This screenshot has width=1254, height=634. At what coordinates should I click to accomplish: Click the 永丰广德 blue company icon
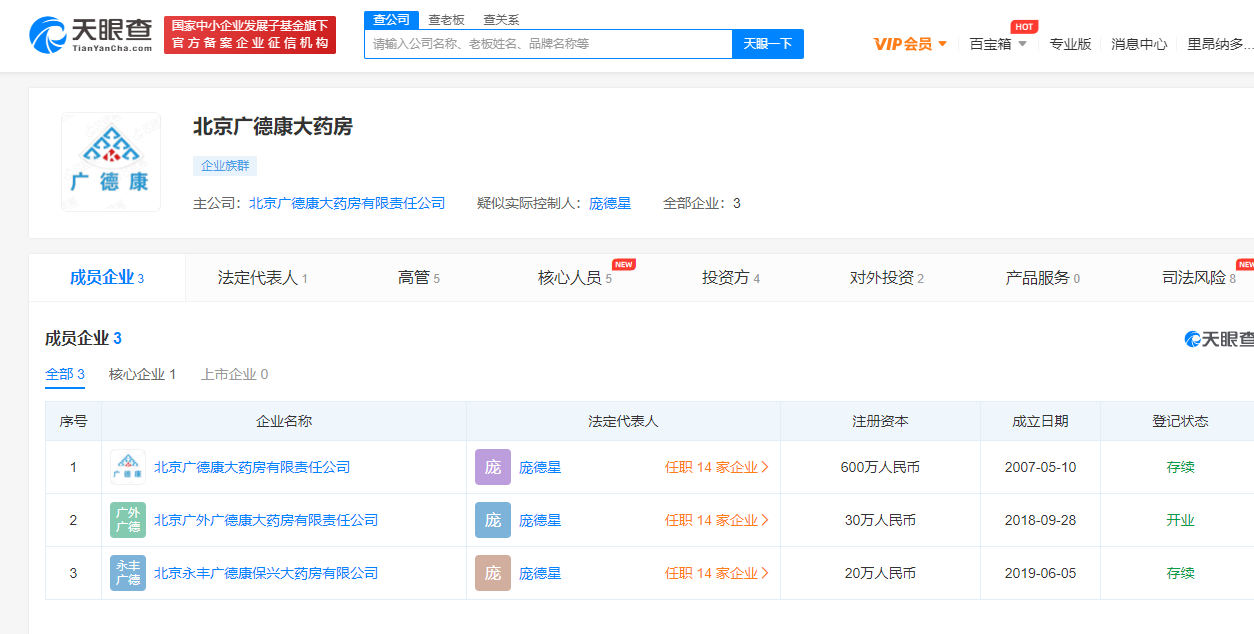[128, 573]
